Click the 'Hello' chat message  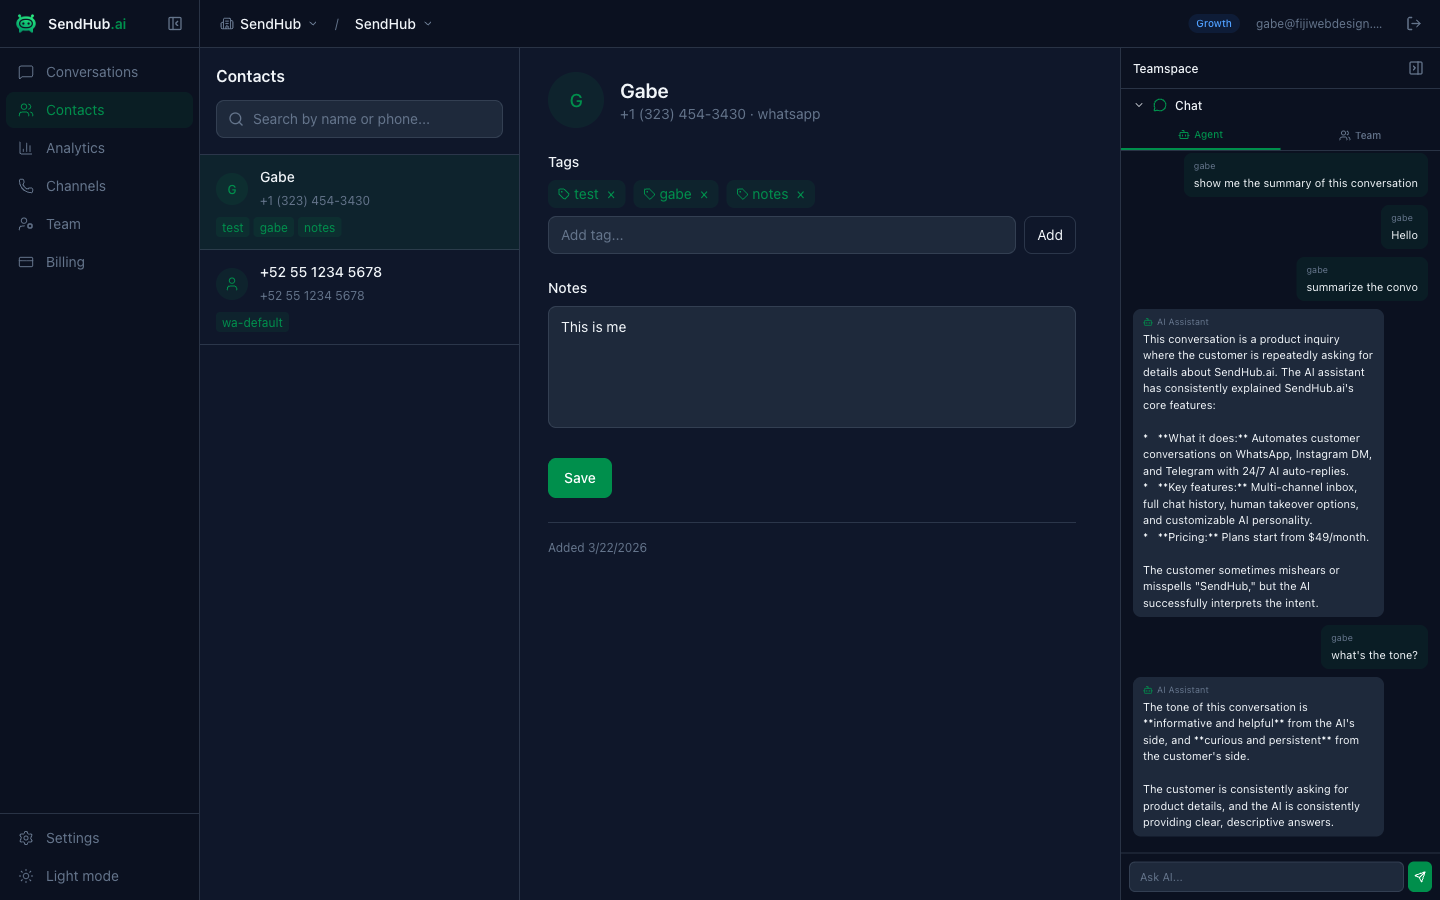(x=1404, y=227)
